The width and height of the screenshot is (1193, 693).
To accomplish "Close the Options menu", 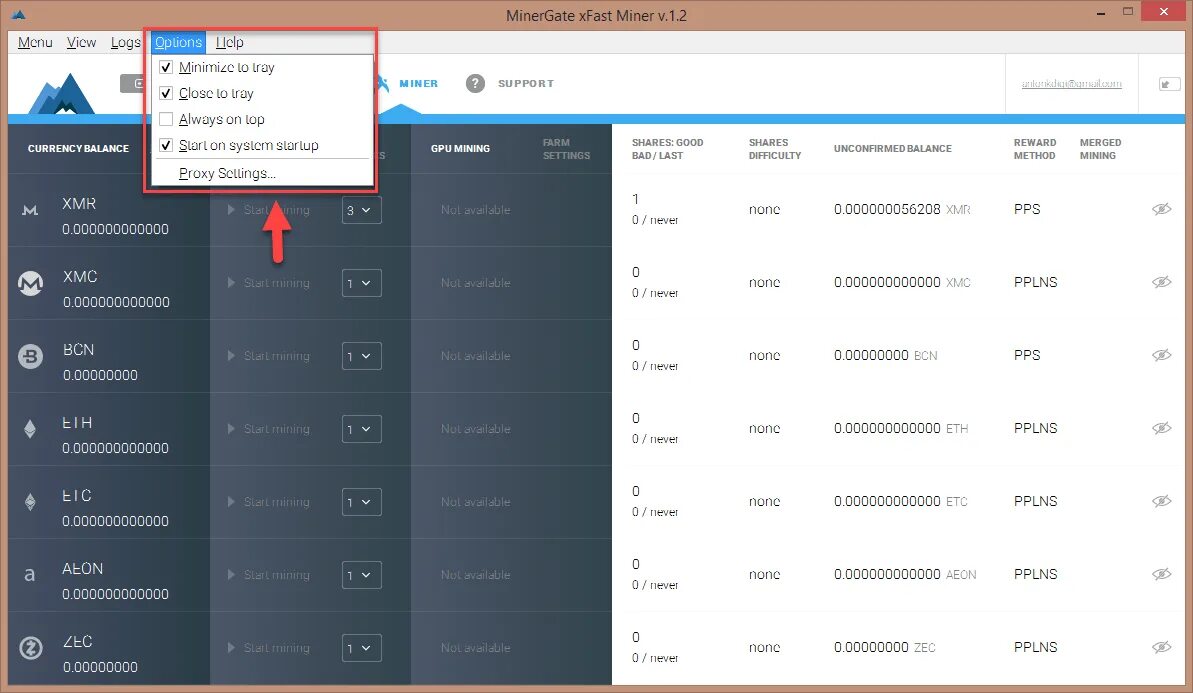I will [178, 42].
